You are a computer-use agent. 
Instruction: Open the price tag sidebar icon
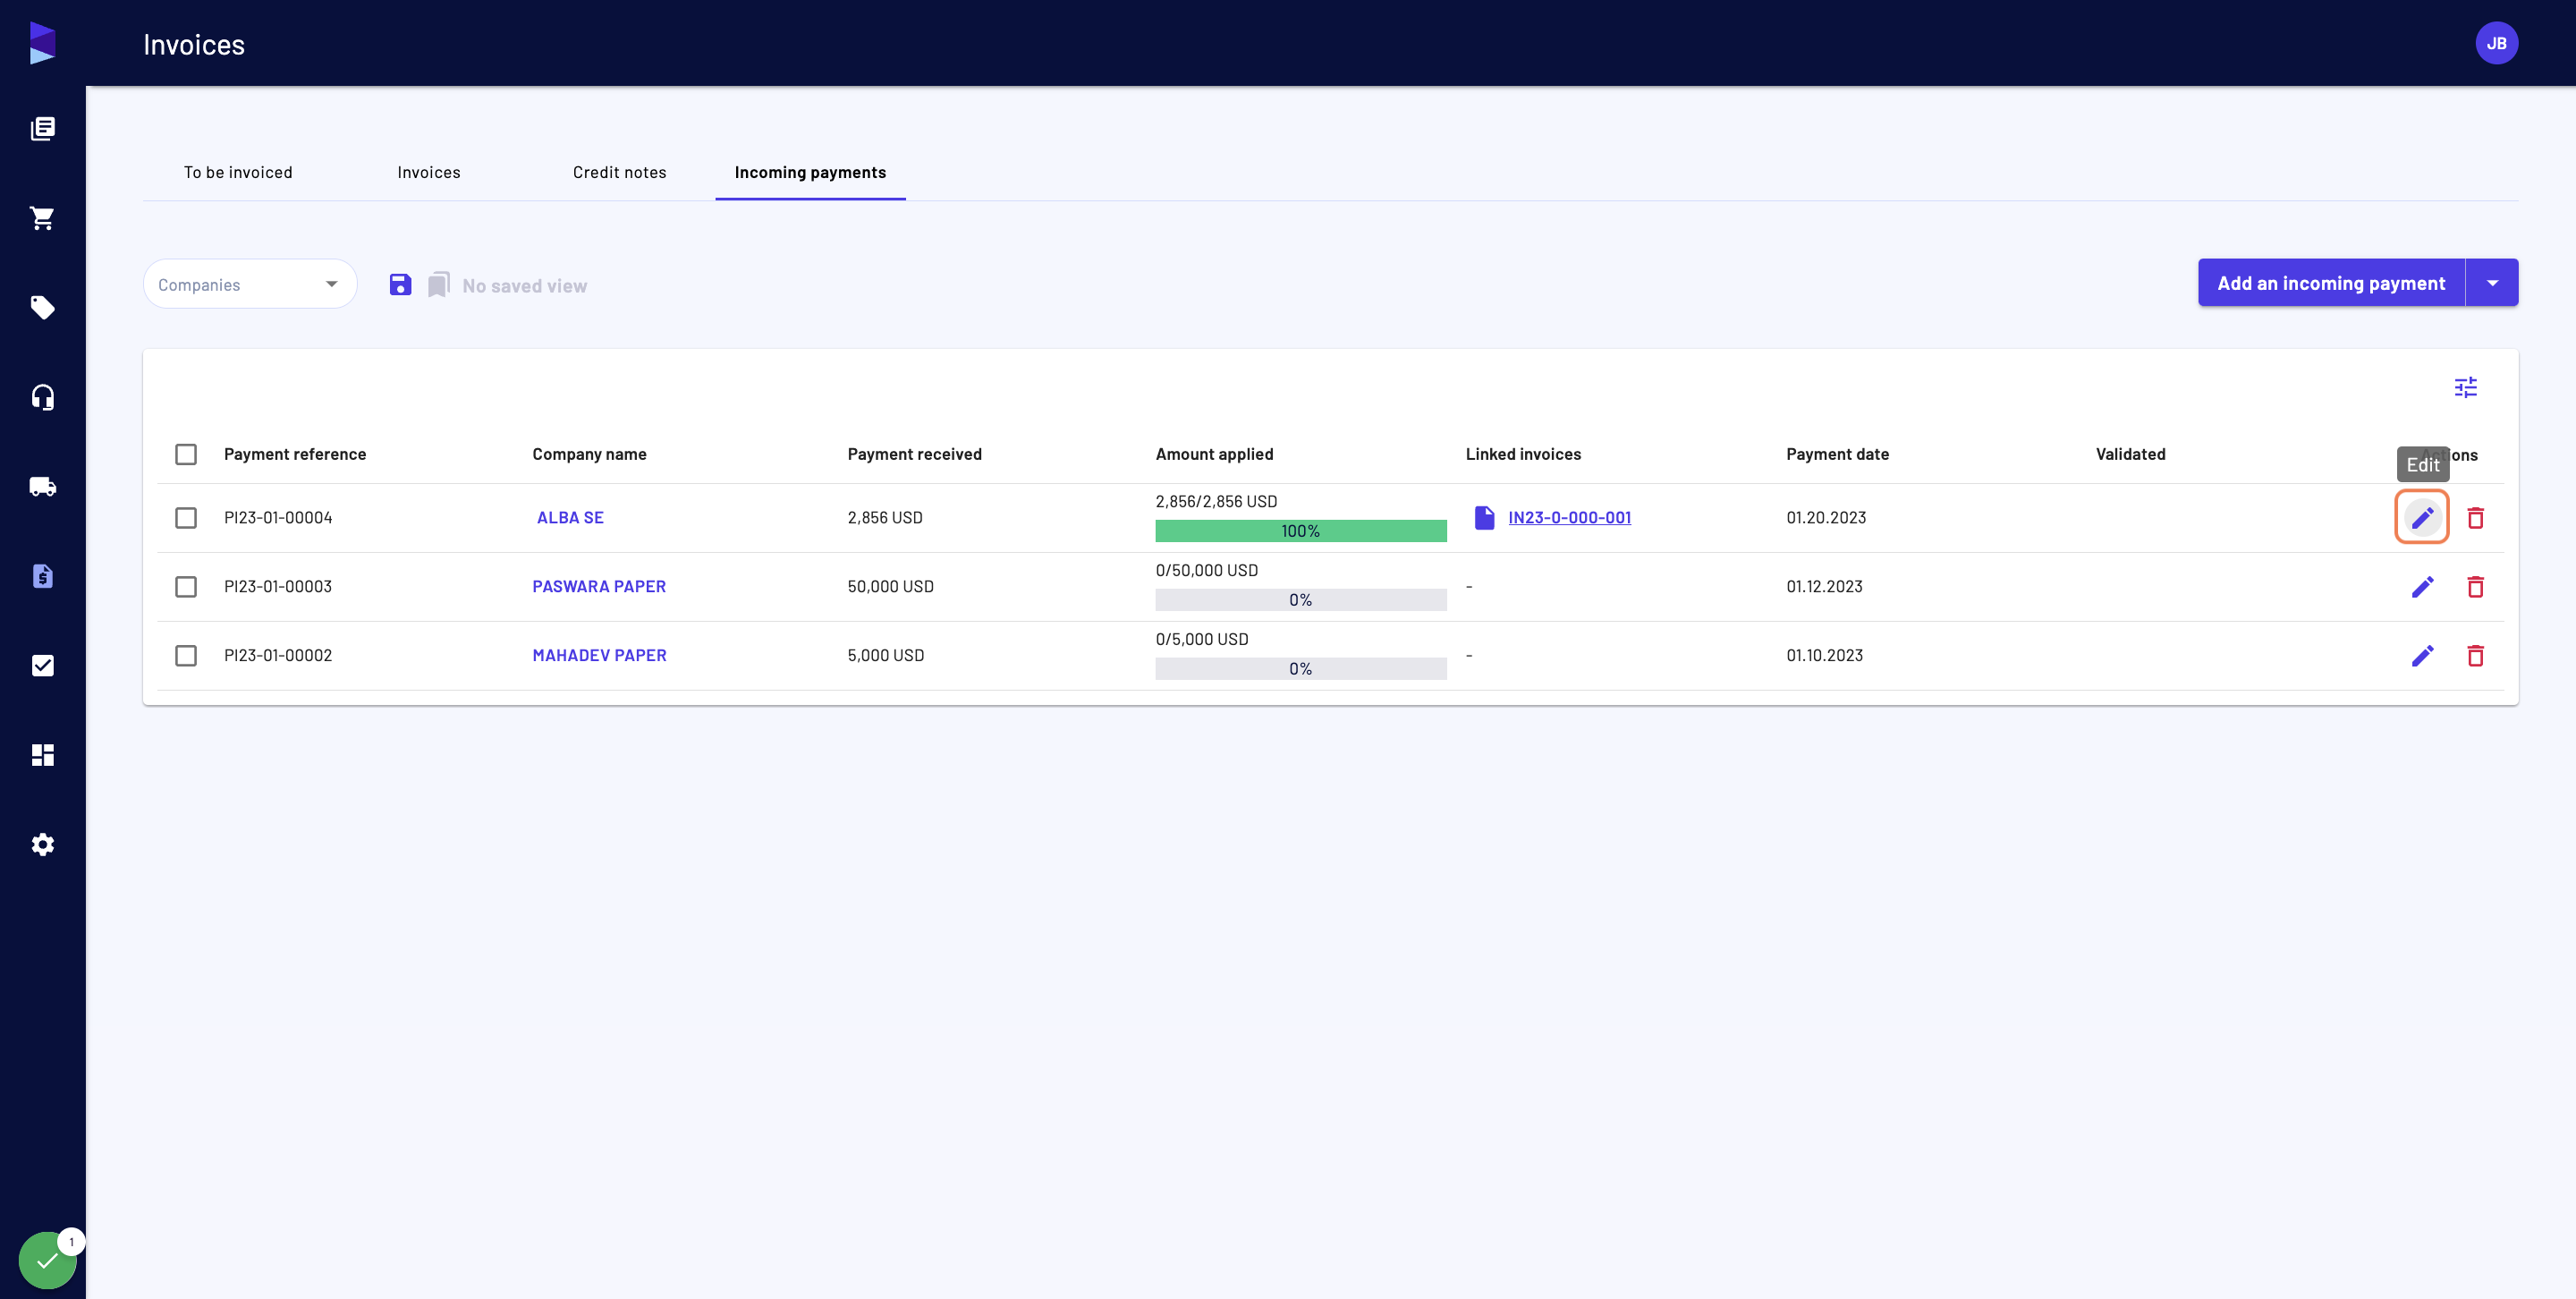coord(43,307)
